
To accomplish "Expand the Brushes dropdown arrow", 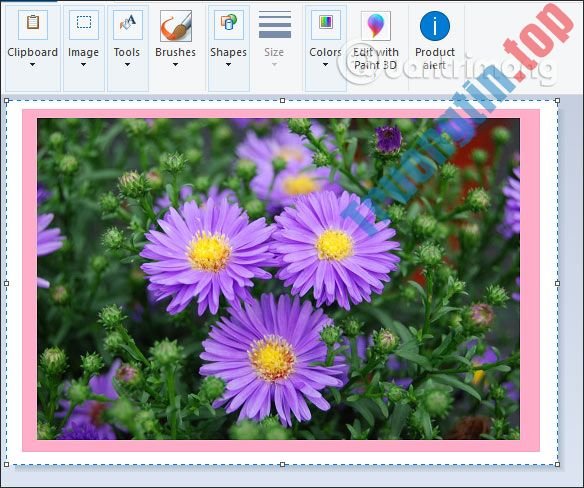I will (175, 65).
